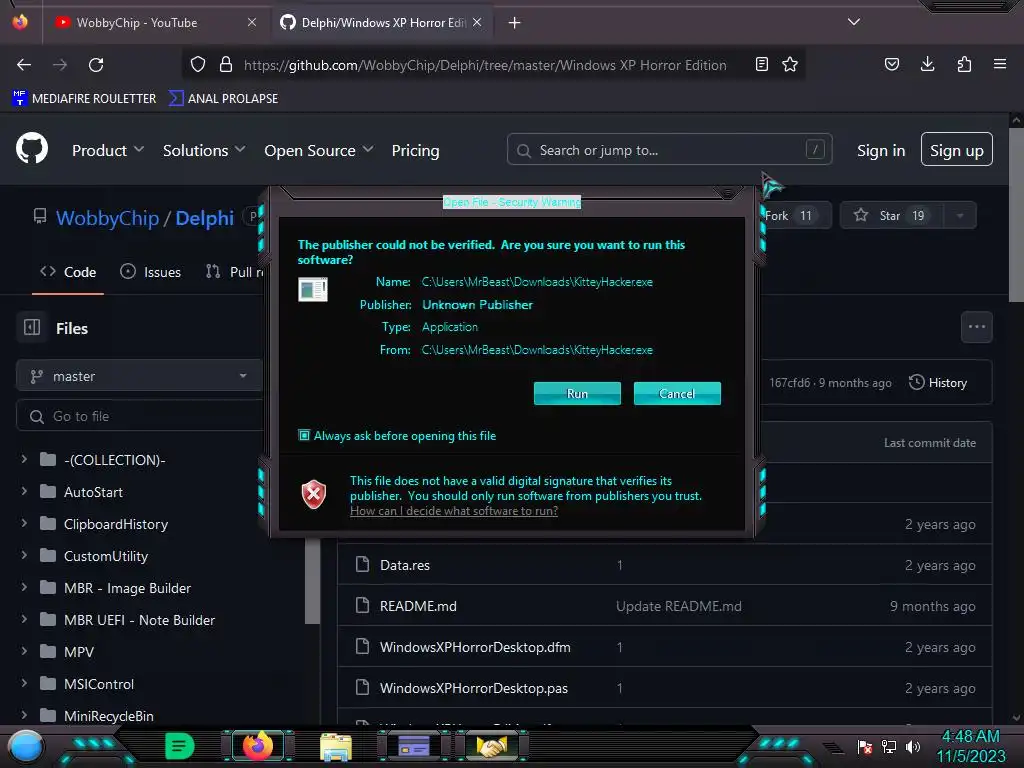The width and height of the screenshot is (1024, 768).
Task: Open a new tab with the plus icon
Action: tap(515, 23)
